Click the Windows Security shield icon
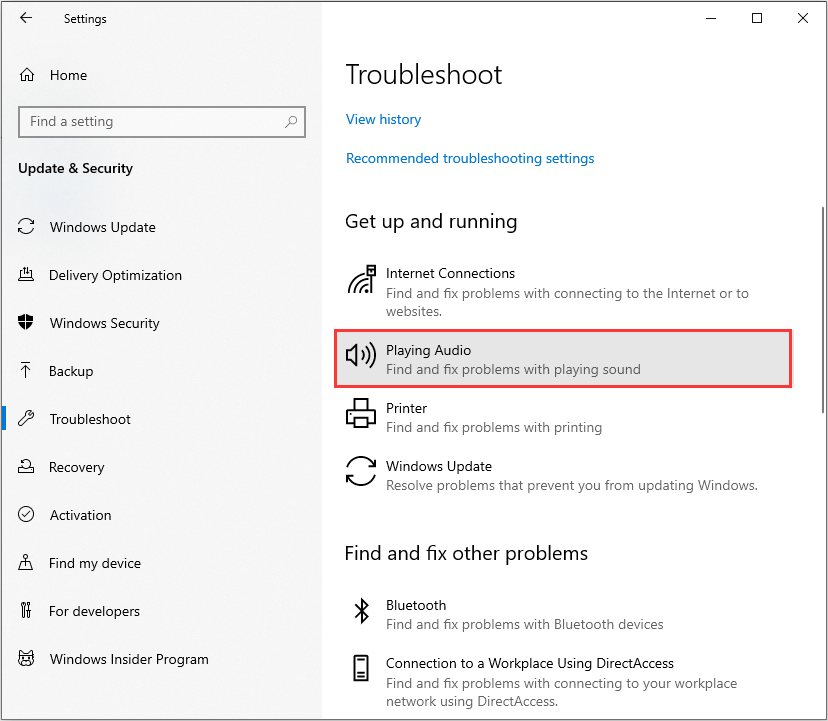 click(25, 322)
